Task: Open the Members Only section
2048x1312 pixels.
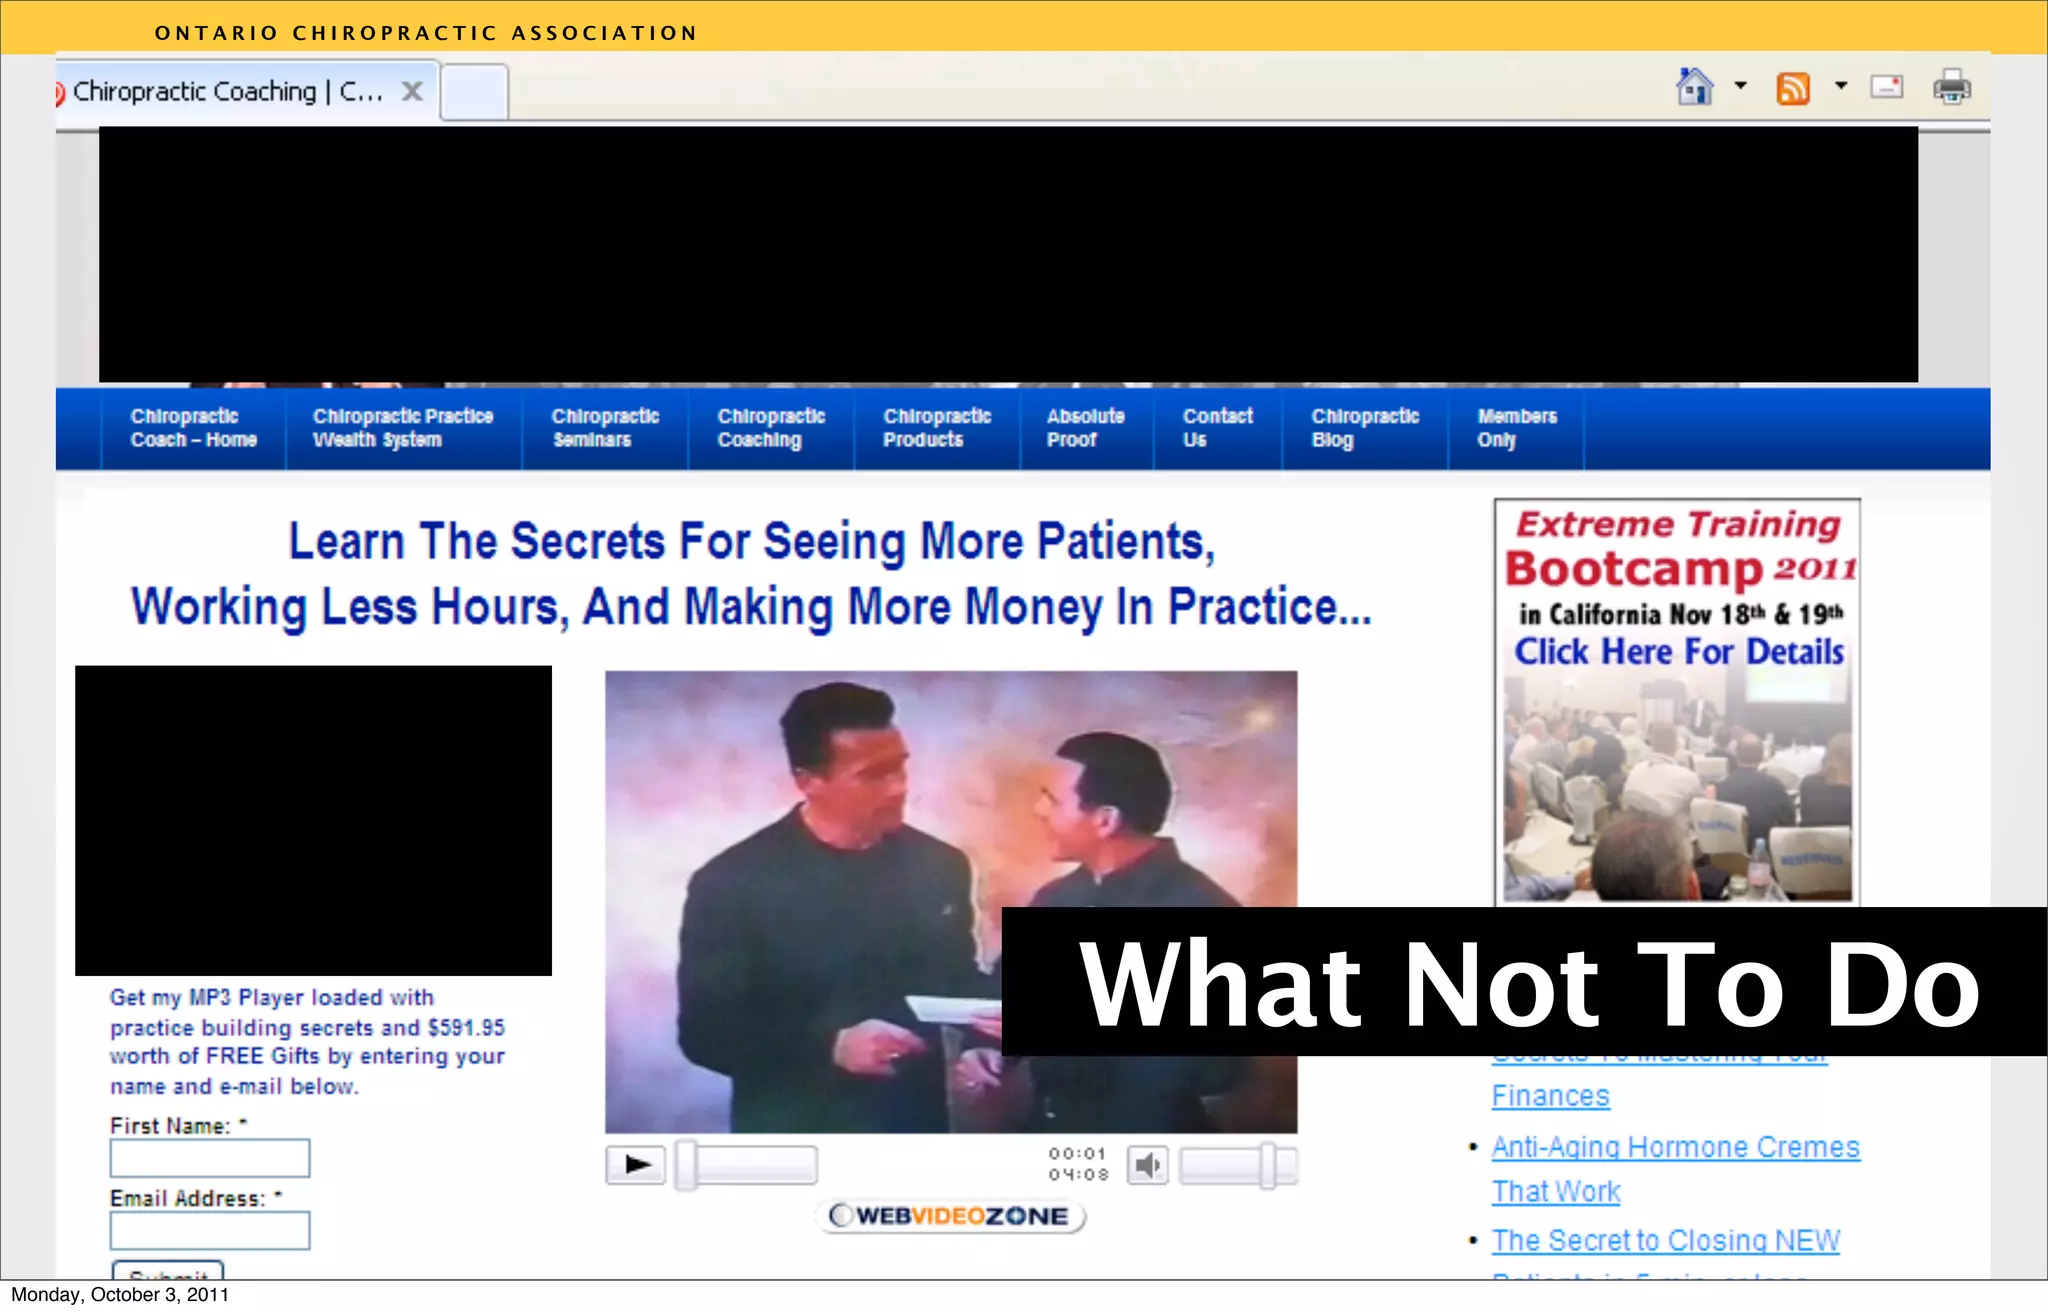Action: 1516,428
